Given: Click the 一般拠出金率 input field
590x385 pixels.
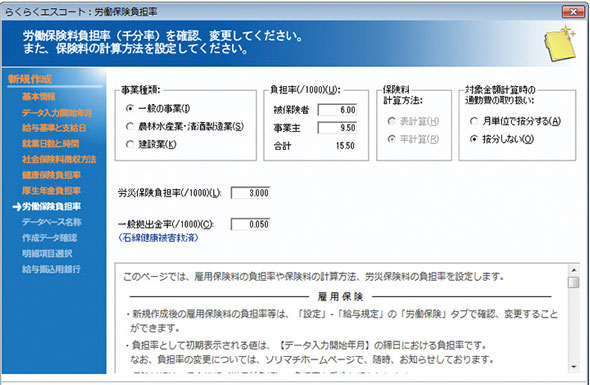Looking at the screenshot, I should pyautogui.click(x=251, y=224).
